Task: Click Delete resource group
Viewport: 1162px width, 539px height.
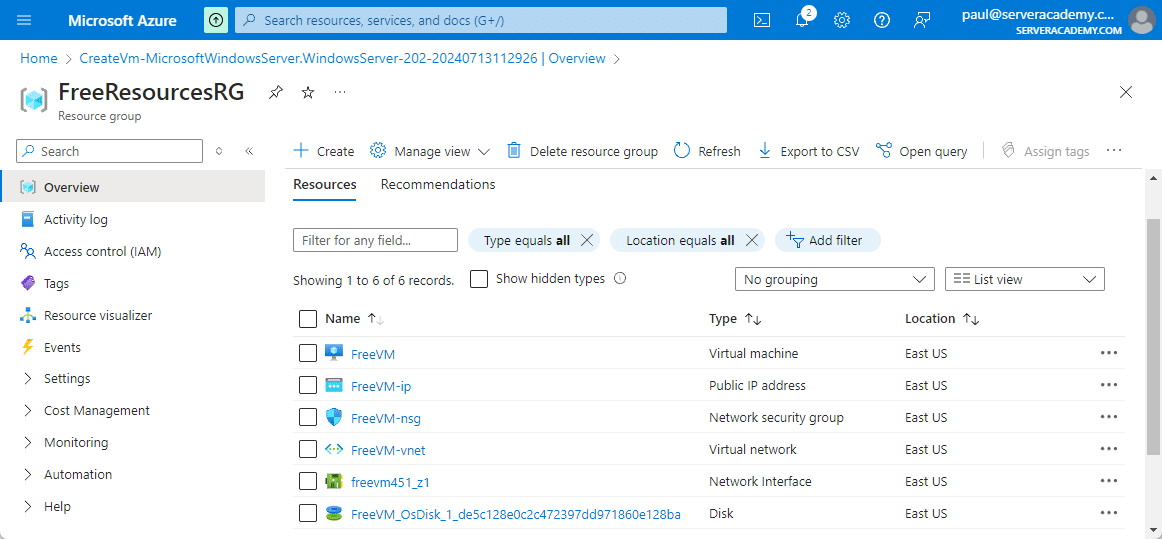Action: [x=582, y=151]
